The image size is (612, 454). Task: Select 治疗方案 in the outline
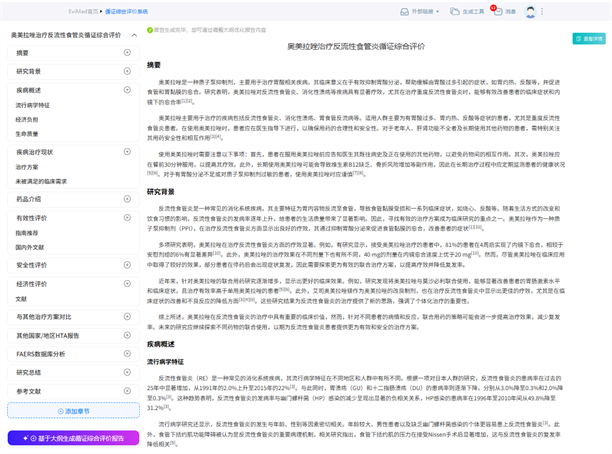tap(28, 167)
